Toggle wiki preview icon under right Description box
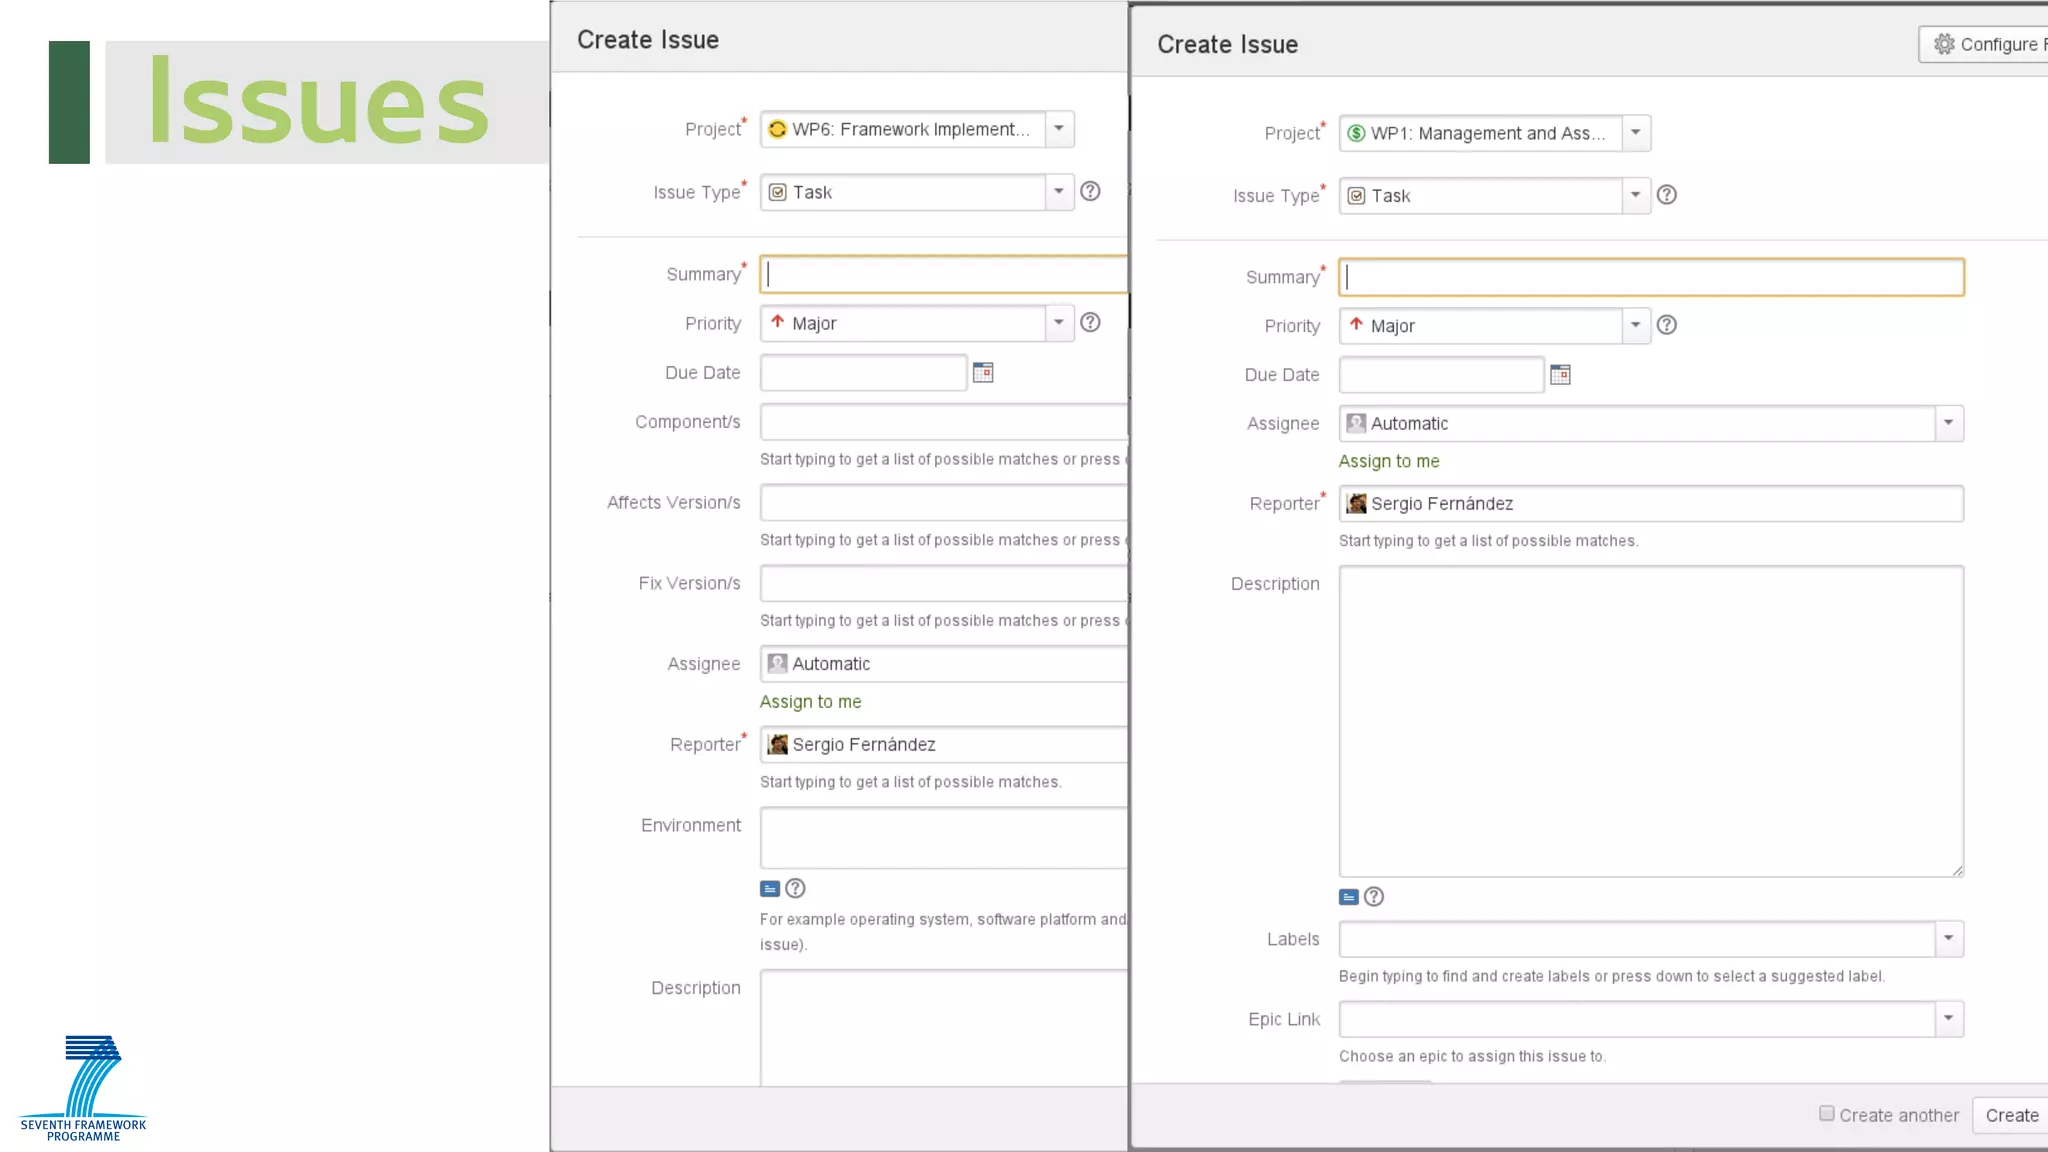This screenshot has width=2048, height=1152. point(1349,897)
